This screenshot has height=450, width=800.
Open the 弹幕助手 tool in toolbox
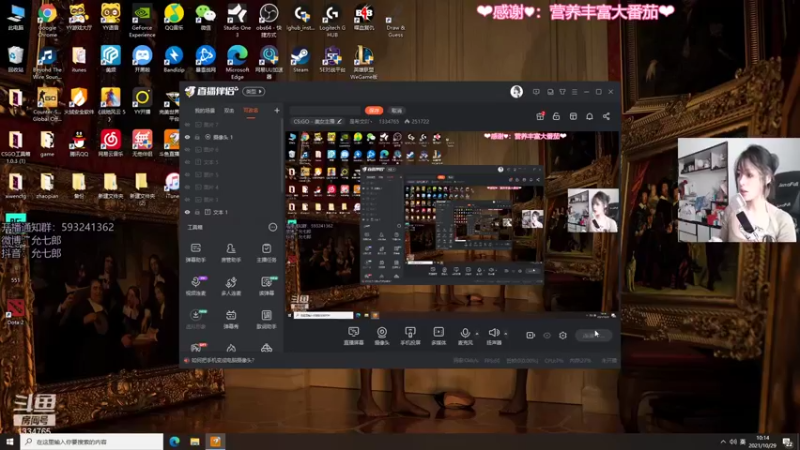pyautogui.click(x=195, y=253)
